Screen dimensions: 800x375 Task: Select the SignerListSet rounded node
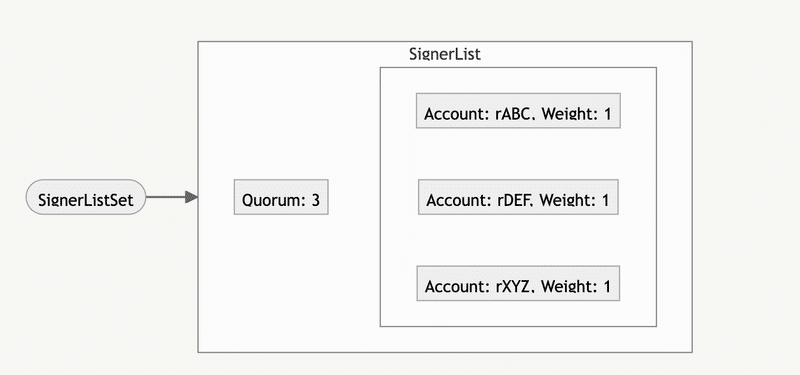point(86,197)
